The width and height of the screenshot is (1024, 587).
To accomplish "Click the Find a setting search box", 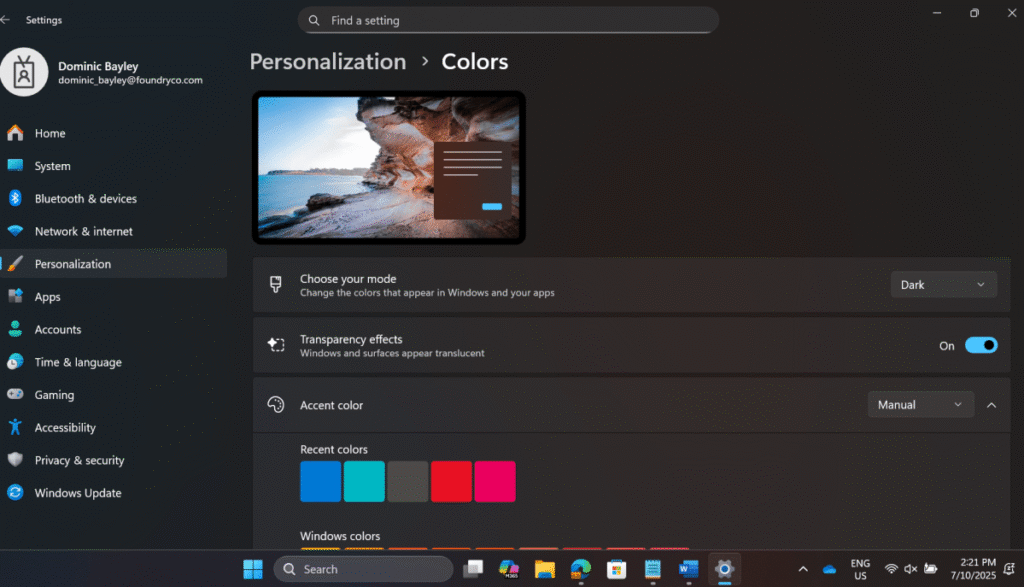I will pos(508,20).
